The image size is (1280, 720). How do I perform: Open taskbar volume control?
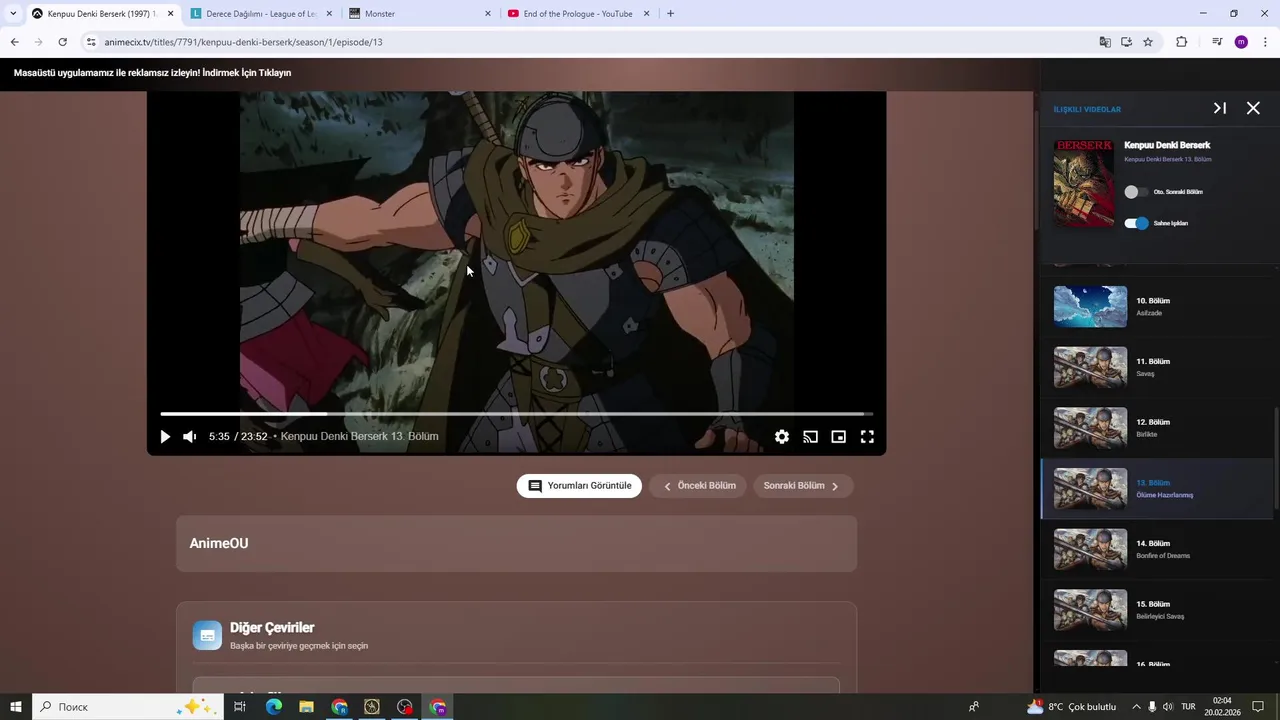pyautogui.click(x=1169, y=707)
